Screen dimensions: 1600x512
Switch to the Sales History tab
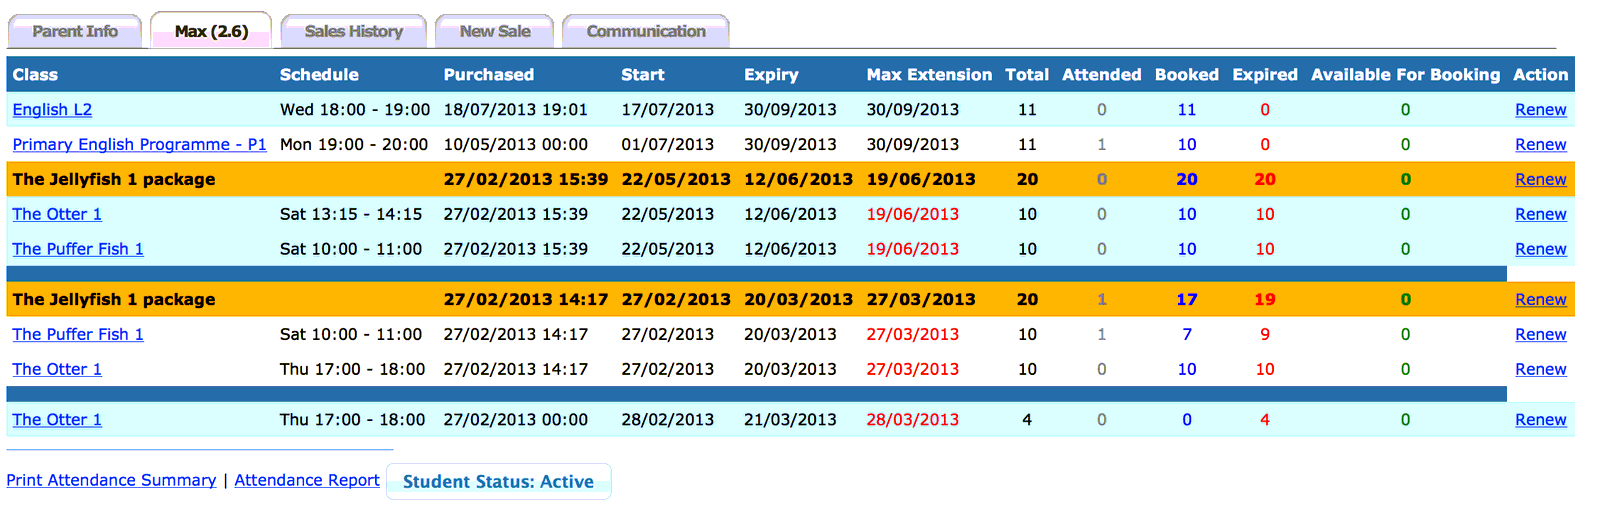[x=354, y=31]
